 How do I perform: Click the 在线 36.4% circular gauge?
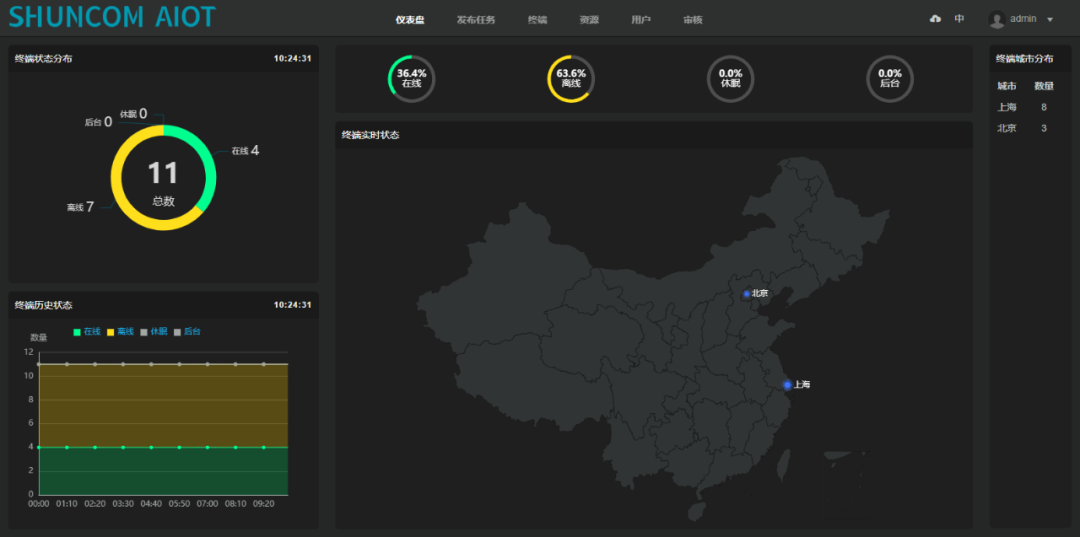pyautogui.click(x=411, y=78)
